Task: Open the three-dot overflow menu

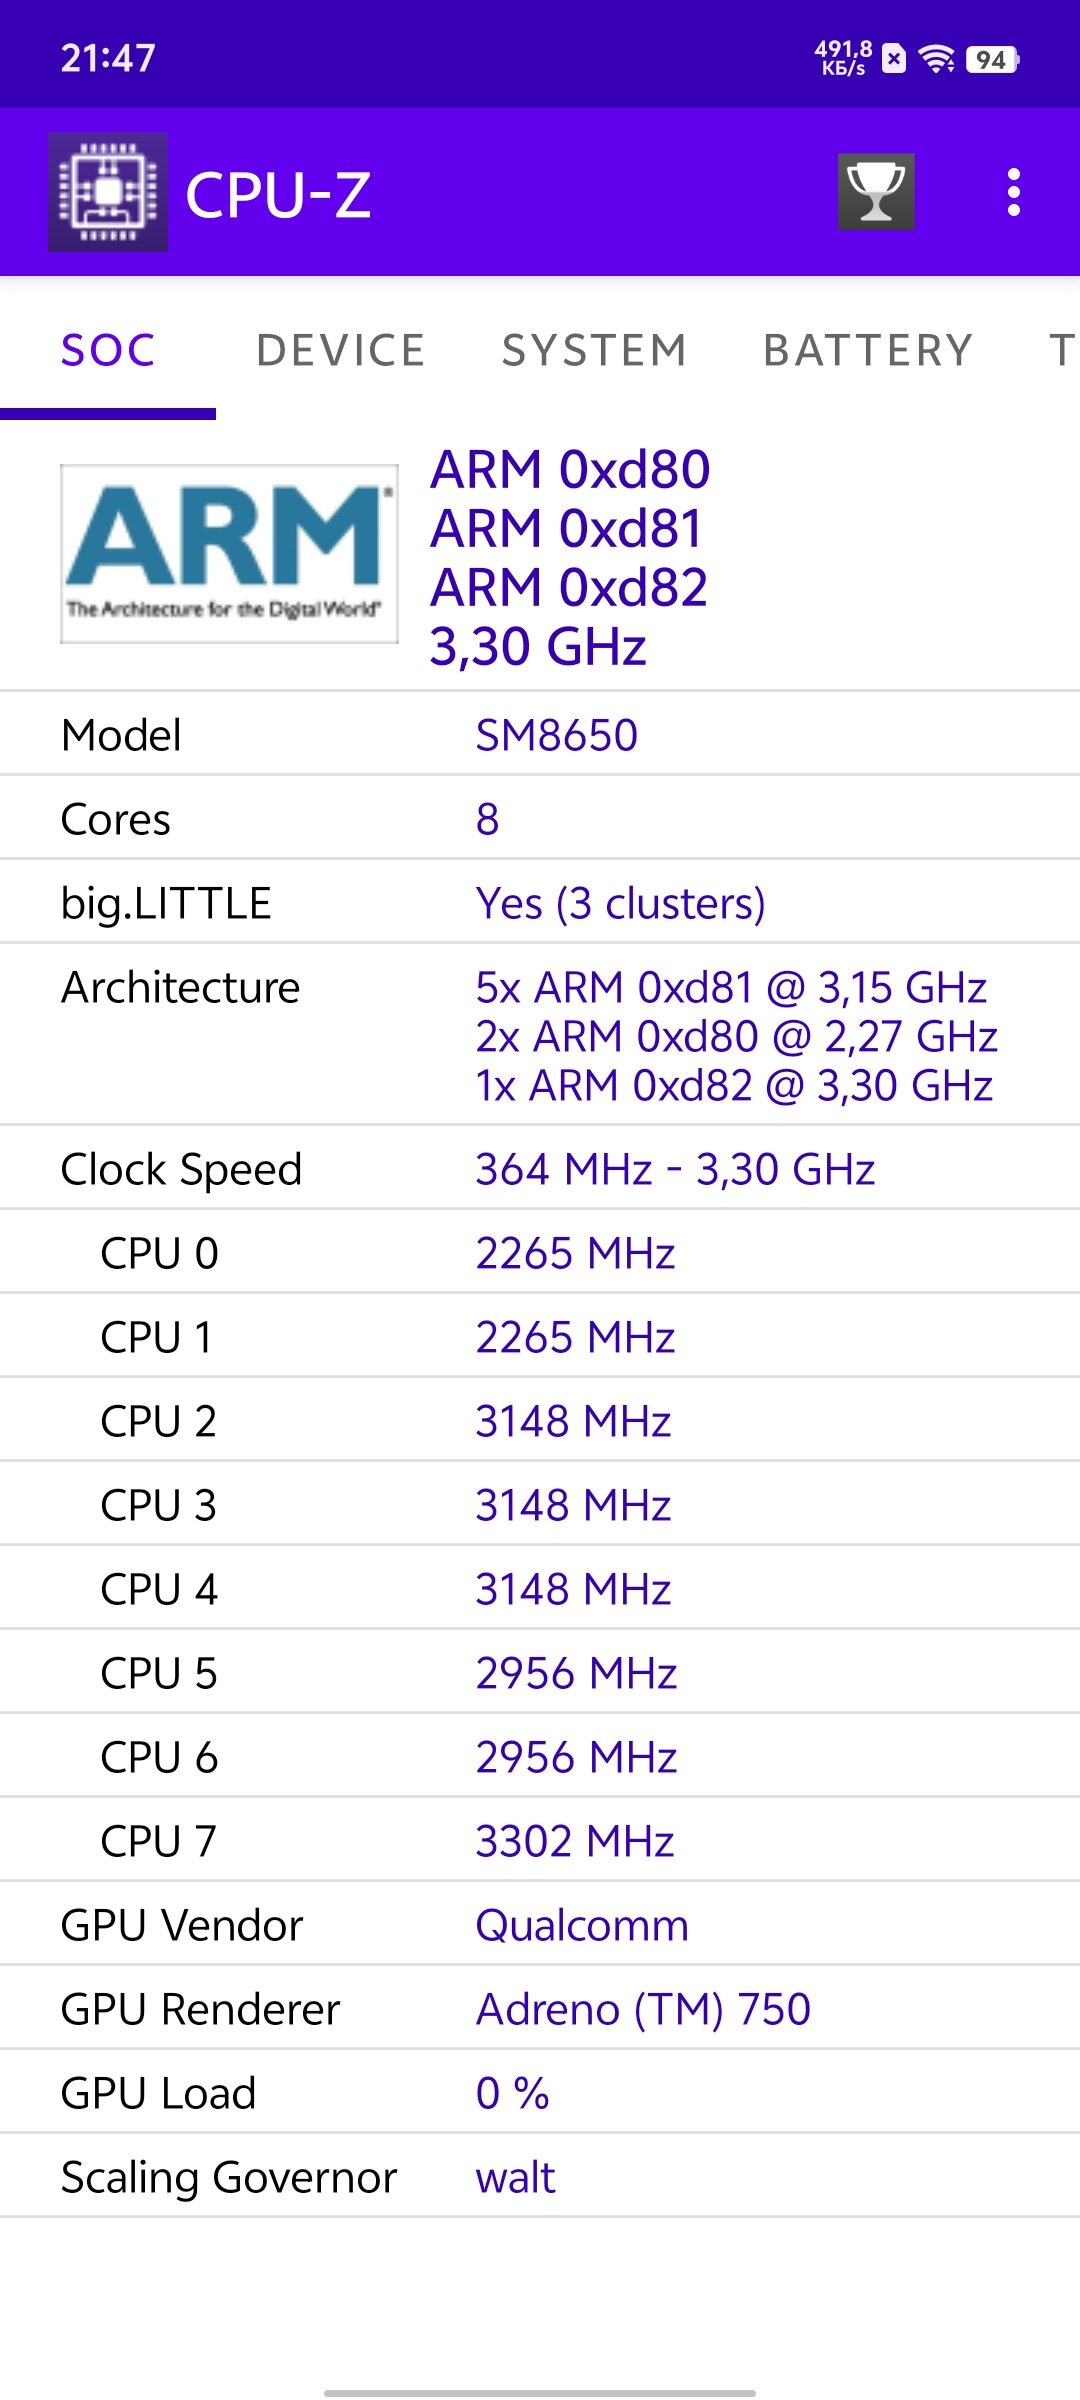Action: 1013,192
